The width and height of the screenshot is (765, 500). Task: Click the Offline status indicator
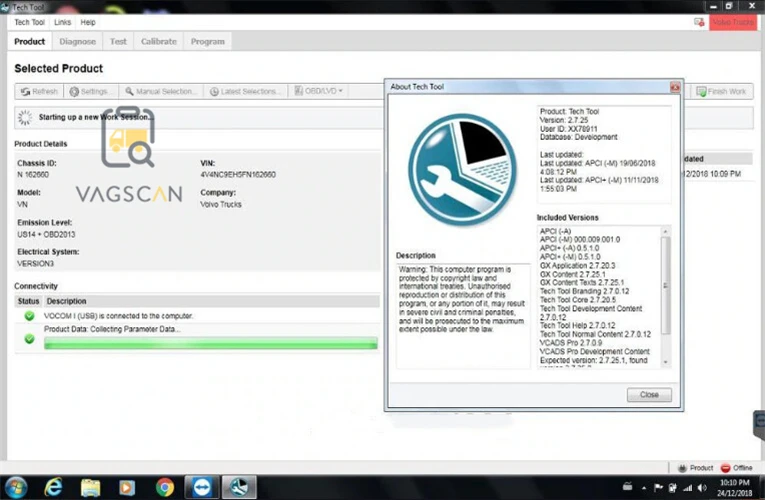point(737,468)
